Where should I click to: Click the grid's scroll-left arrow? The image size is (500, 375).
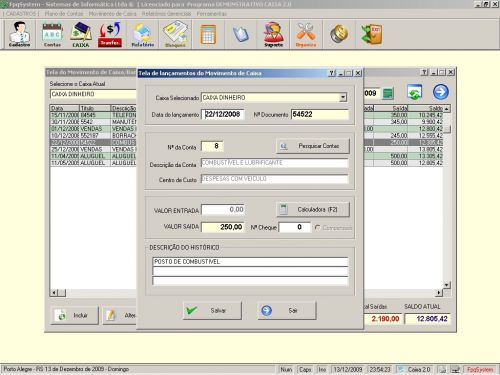(54, 293)
